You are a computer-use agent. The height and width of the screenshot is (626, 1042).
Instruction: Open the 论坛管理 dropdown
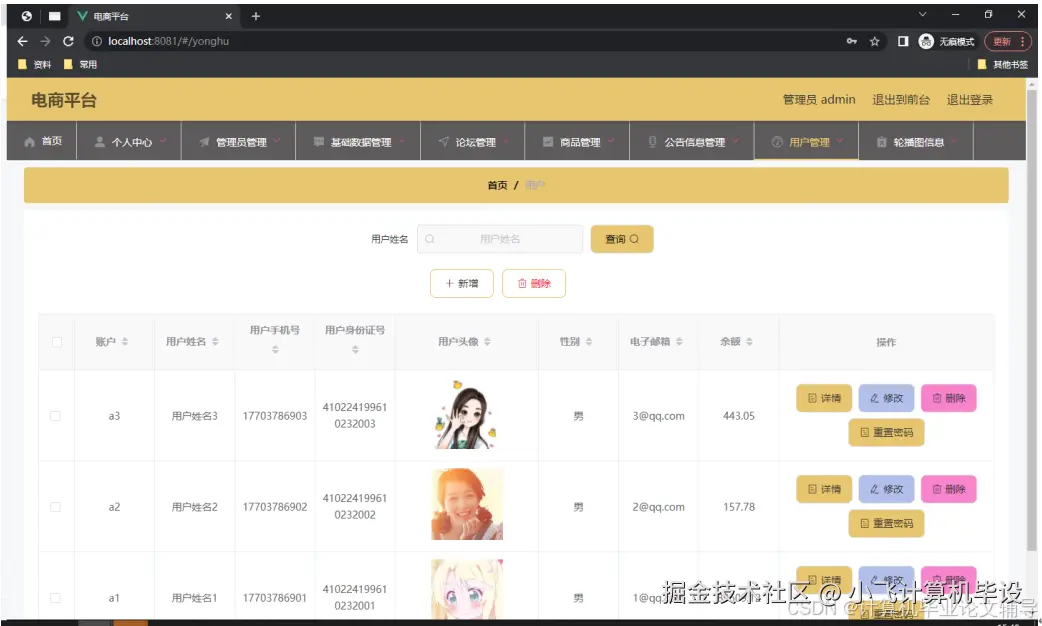[x=474, y=140]
